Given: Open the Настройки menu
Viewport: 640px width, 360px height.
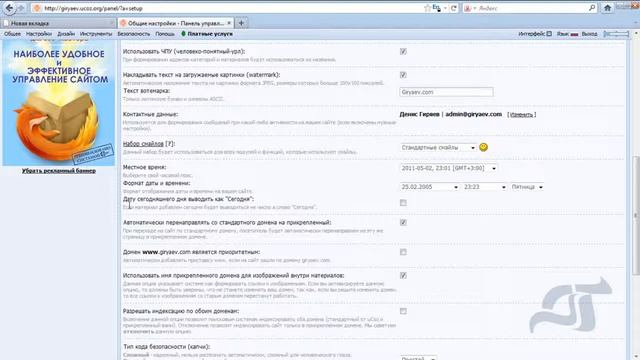Looking at the screenshot, I should coord(39,34).
